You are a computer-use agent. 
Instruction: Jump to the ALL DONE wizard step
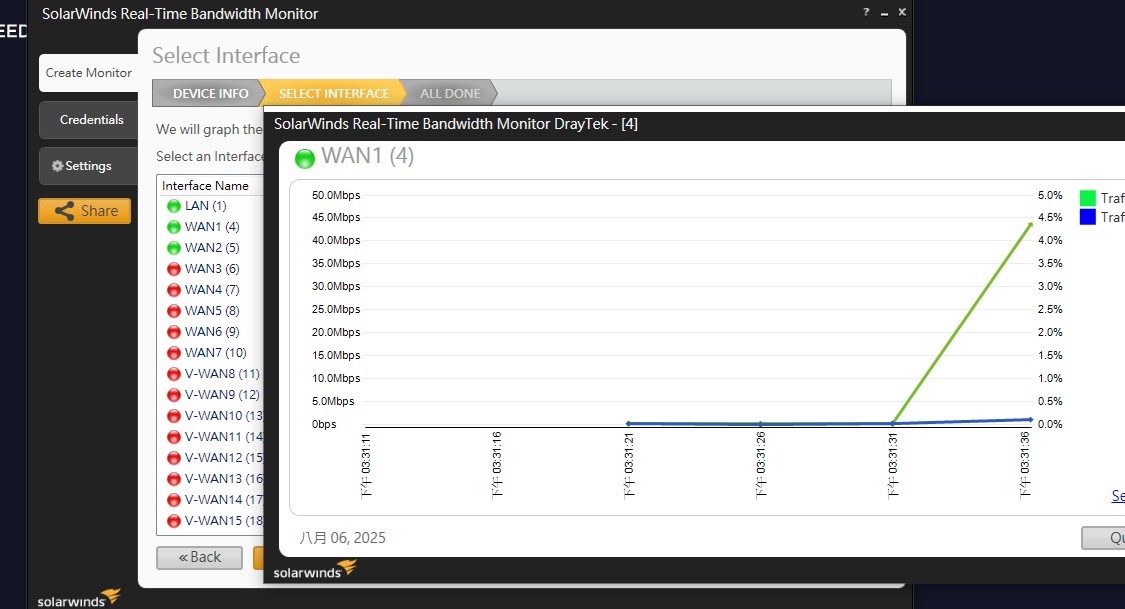pos(450,94)
